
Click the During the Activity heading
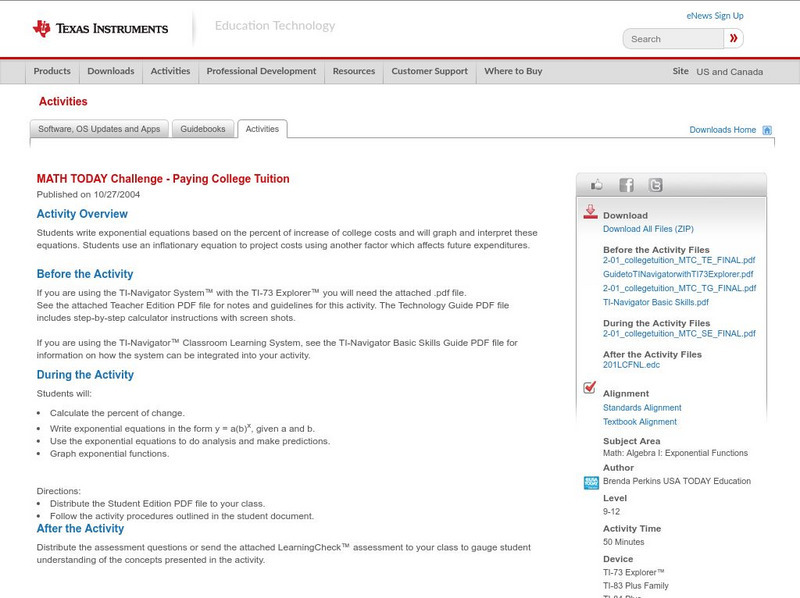tap(85, 375)
